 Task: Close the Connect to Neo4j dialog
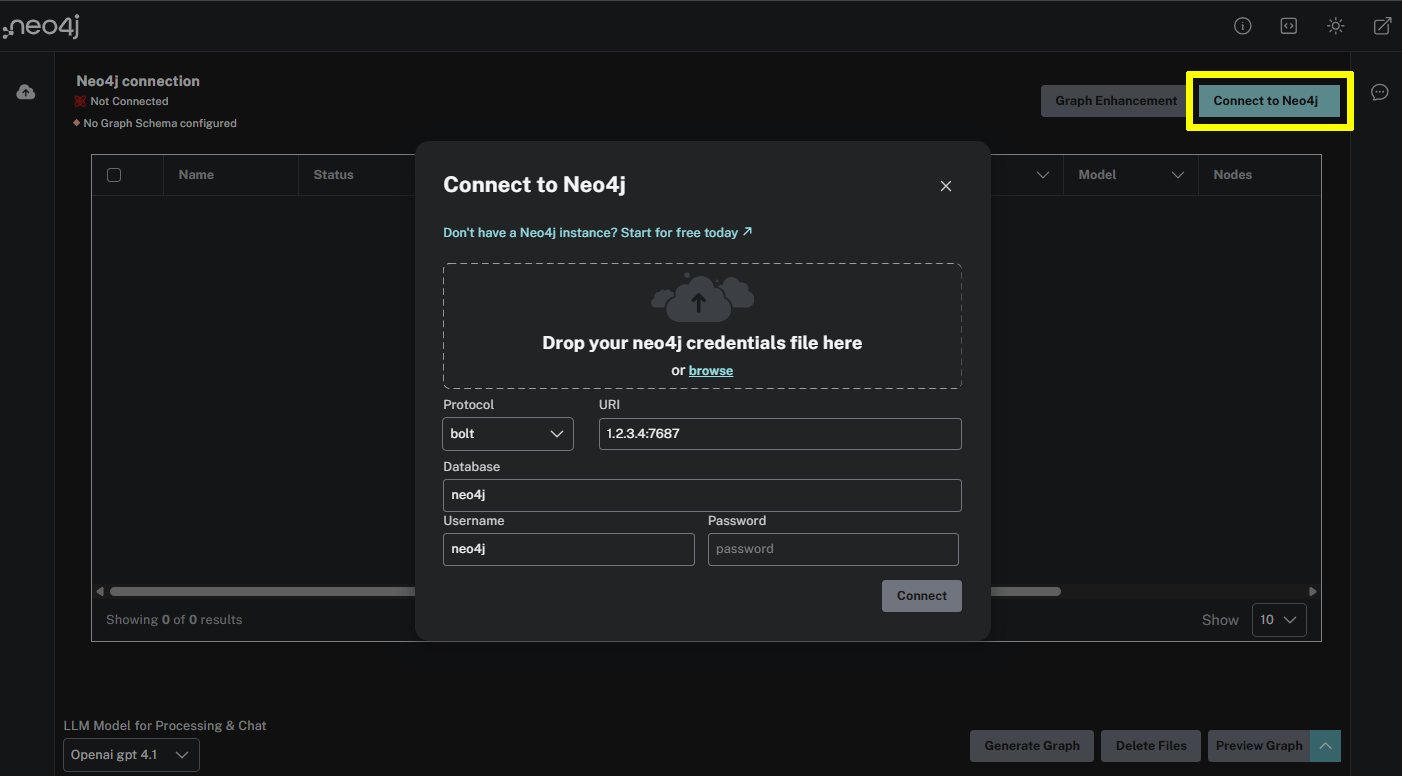click(946, 186)
